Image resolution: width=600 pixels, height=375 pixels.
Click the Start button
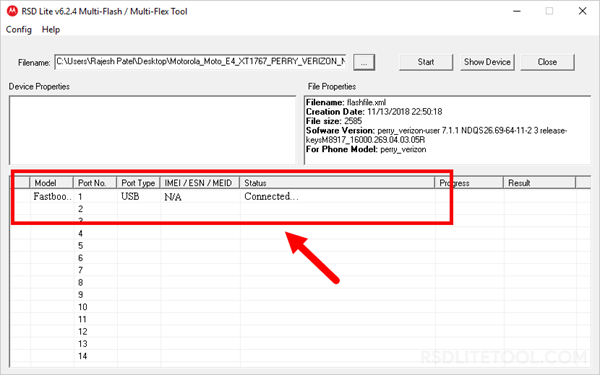[x=426, y=62]
